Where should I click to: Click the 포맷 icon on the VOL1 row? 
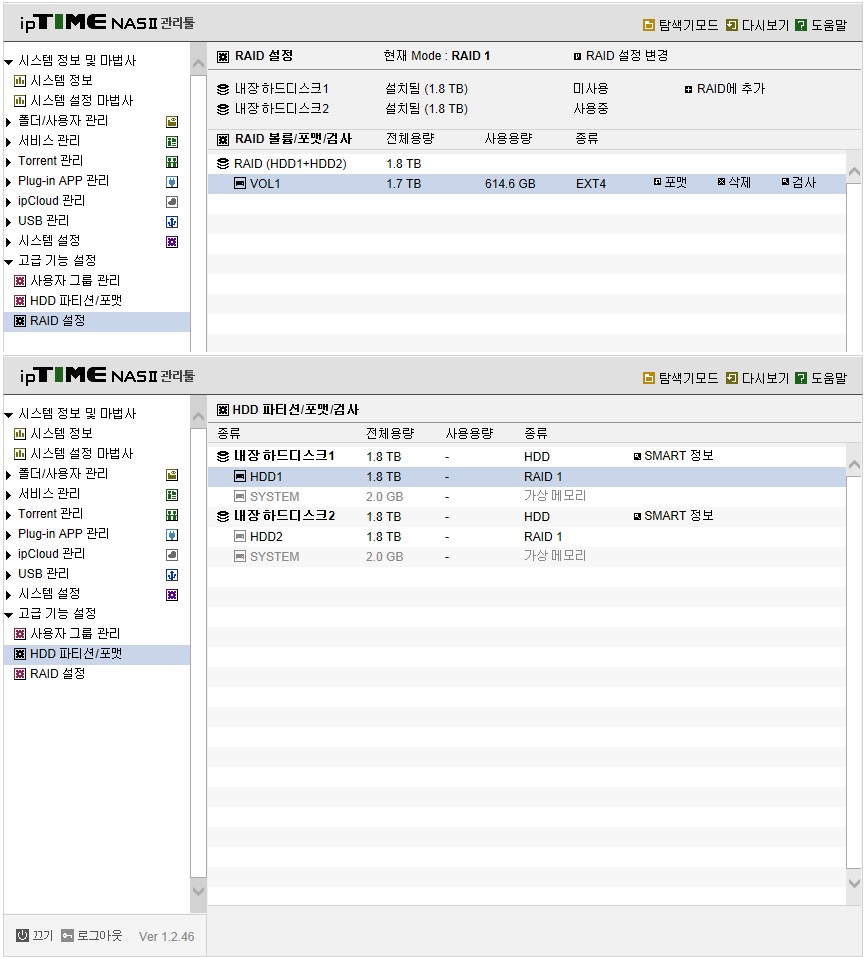click(657, 182)
